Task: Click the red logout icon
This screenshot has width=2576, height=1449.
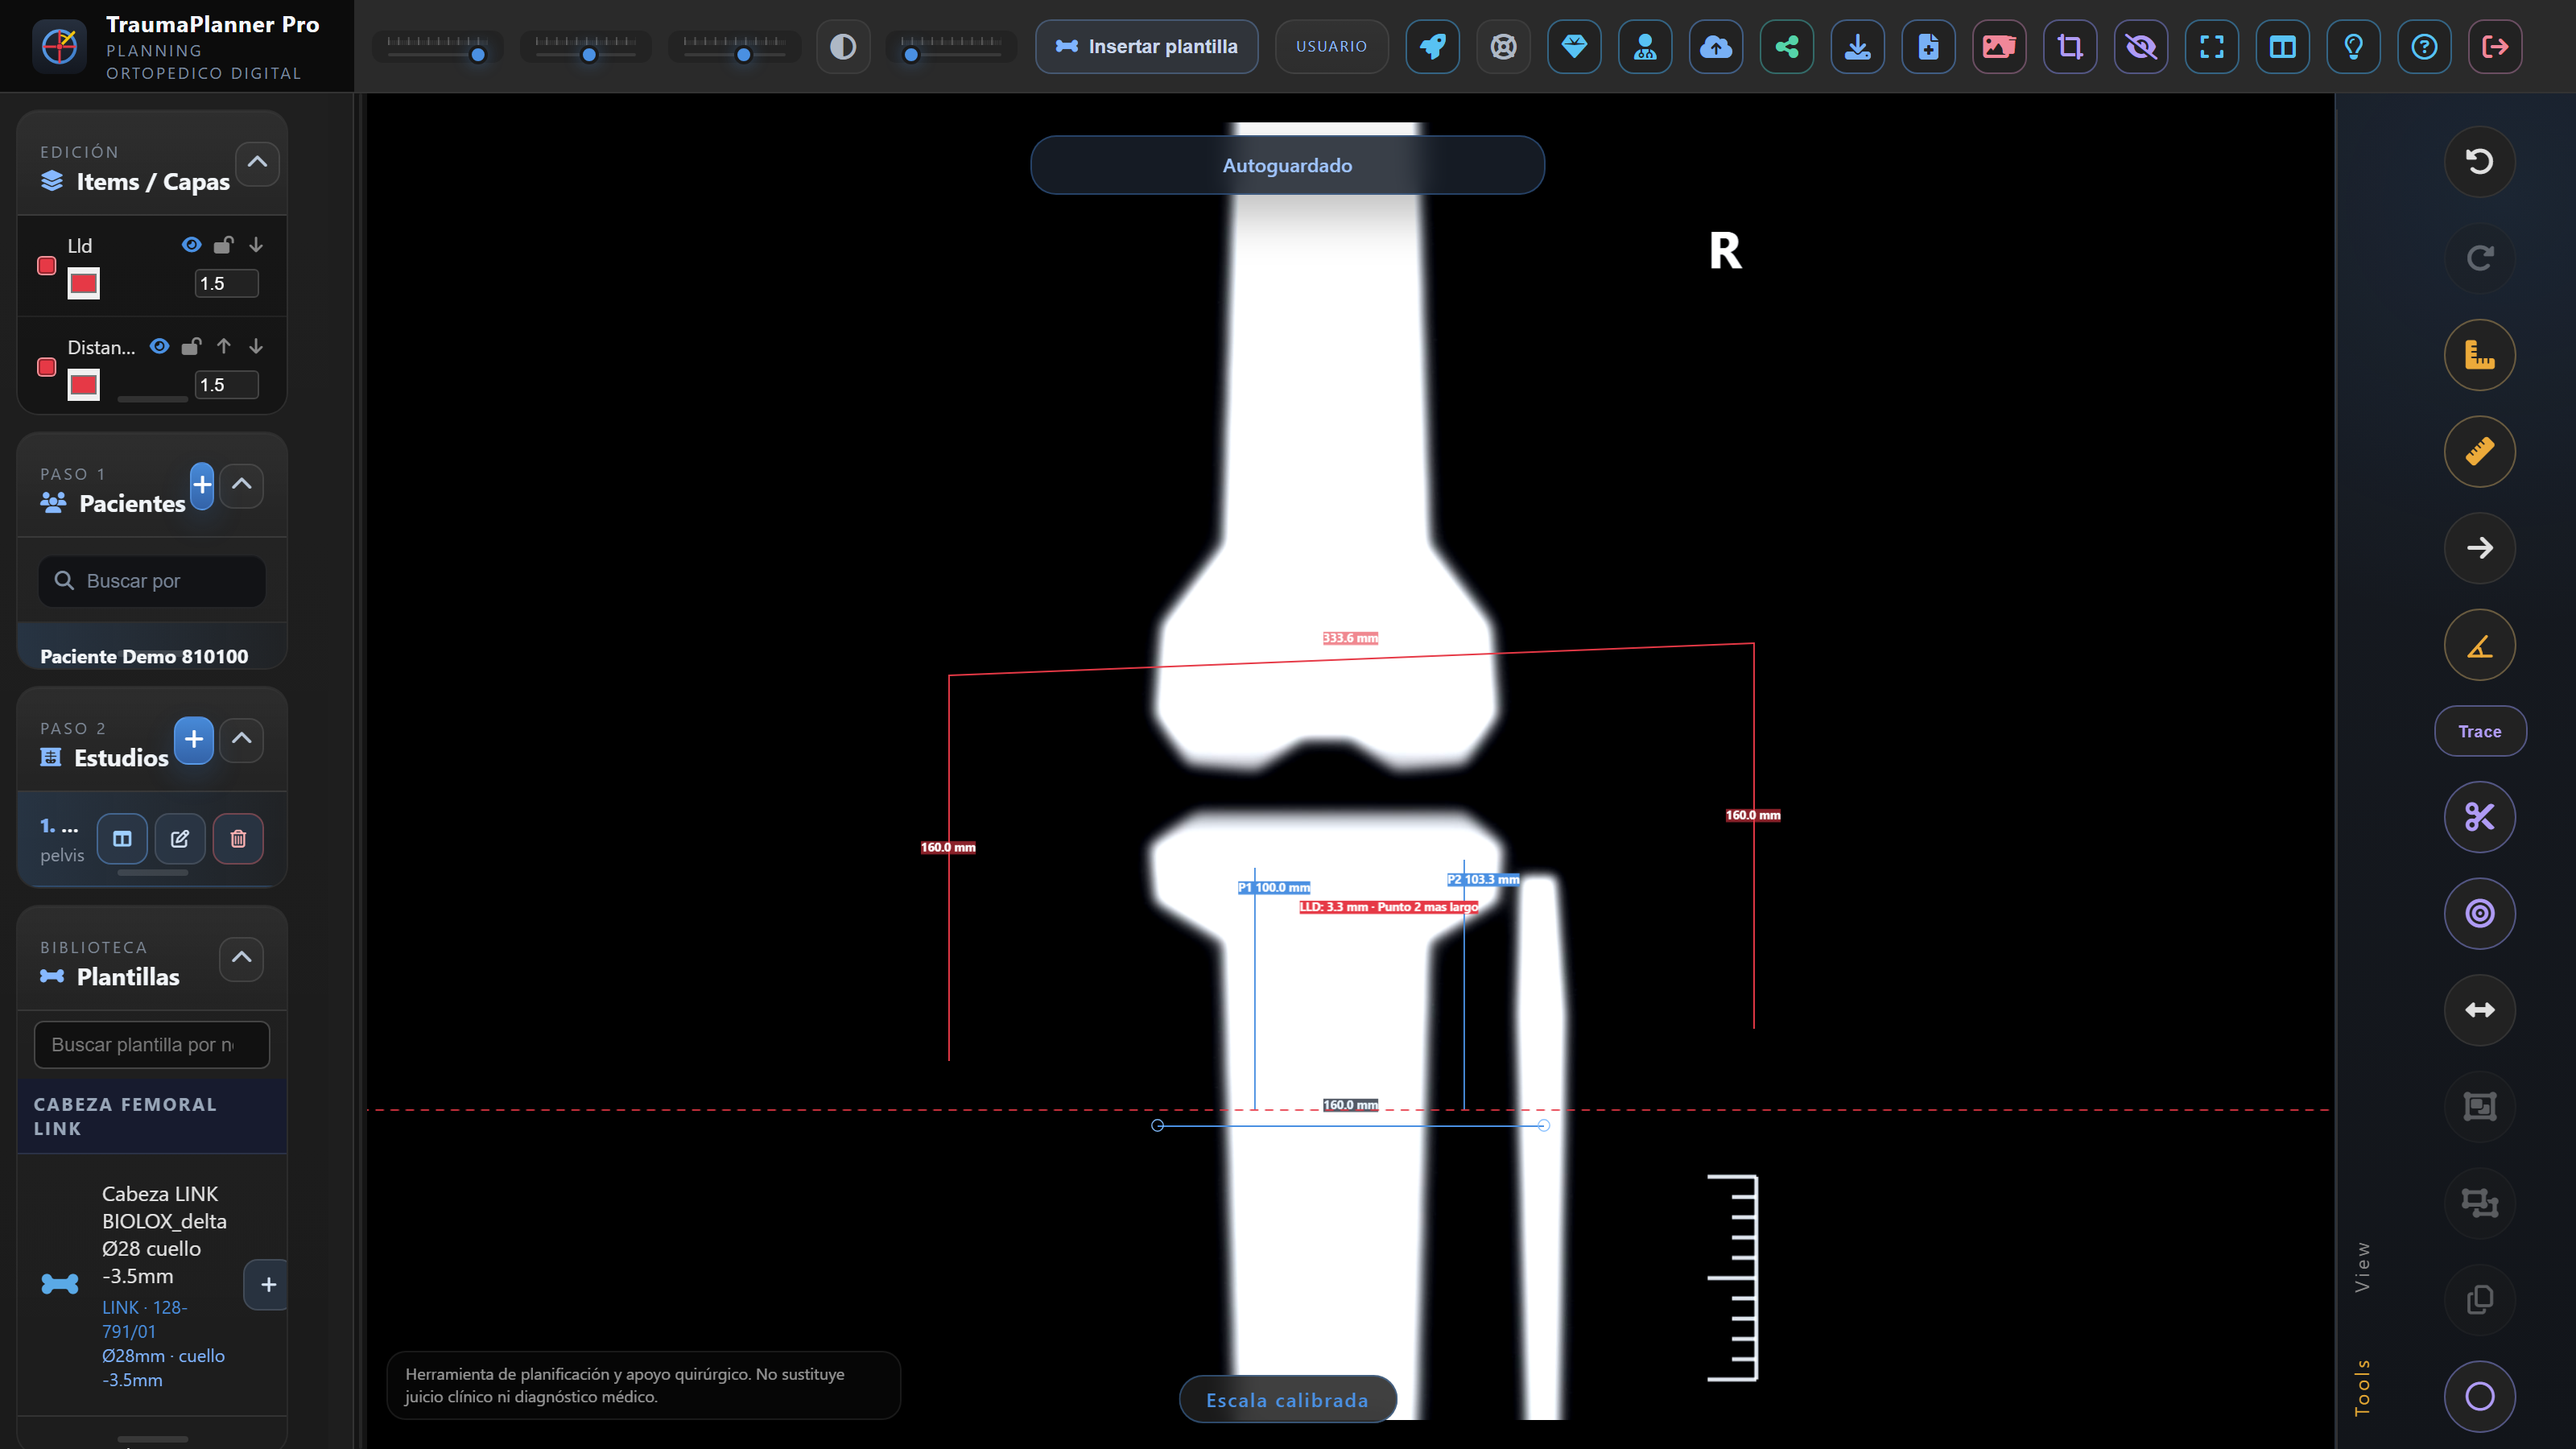Action: [x=2495, y=47]
